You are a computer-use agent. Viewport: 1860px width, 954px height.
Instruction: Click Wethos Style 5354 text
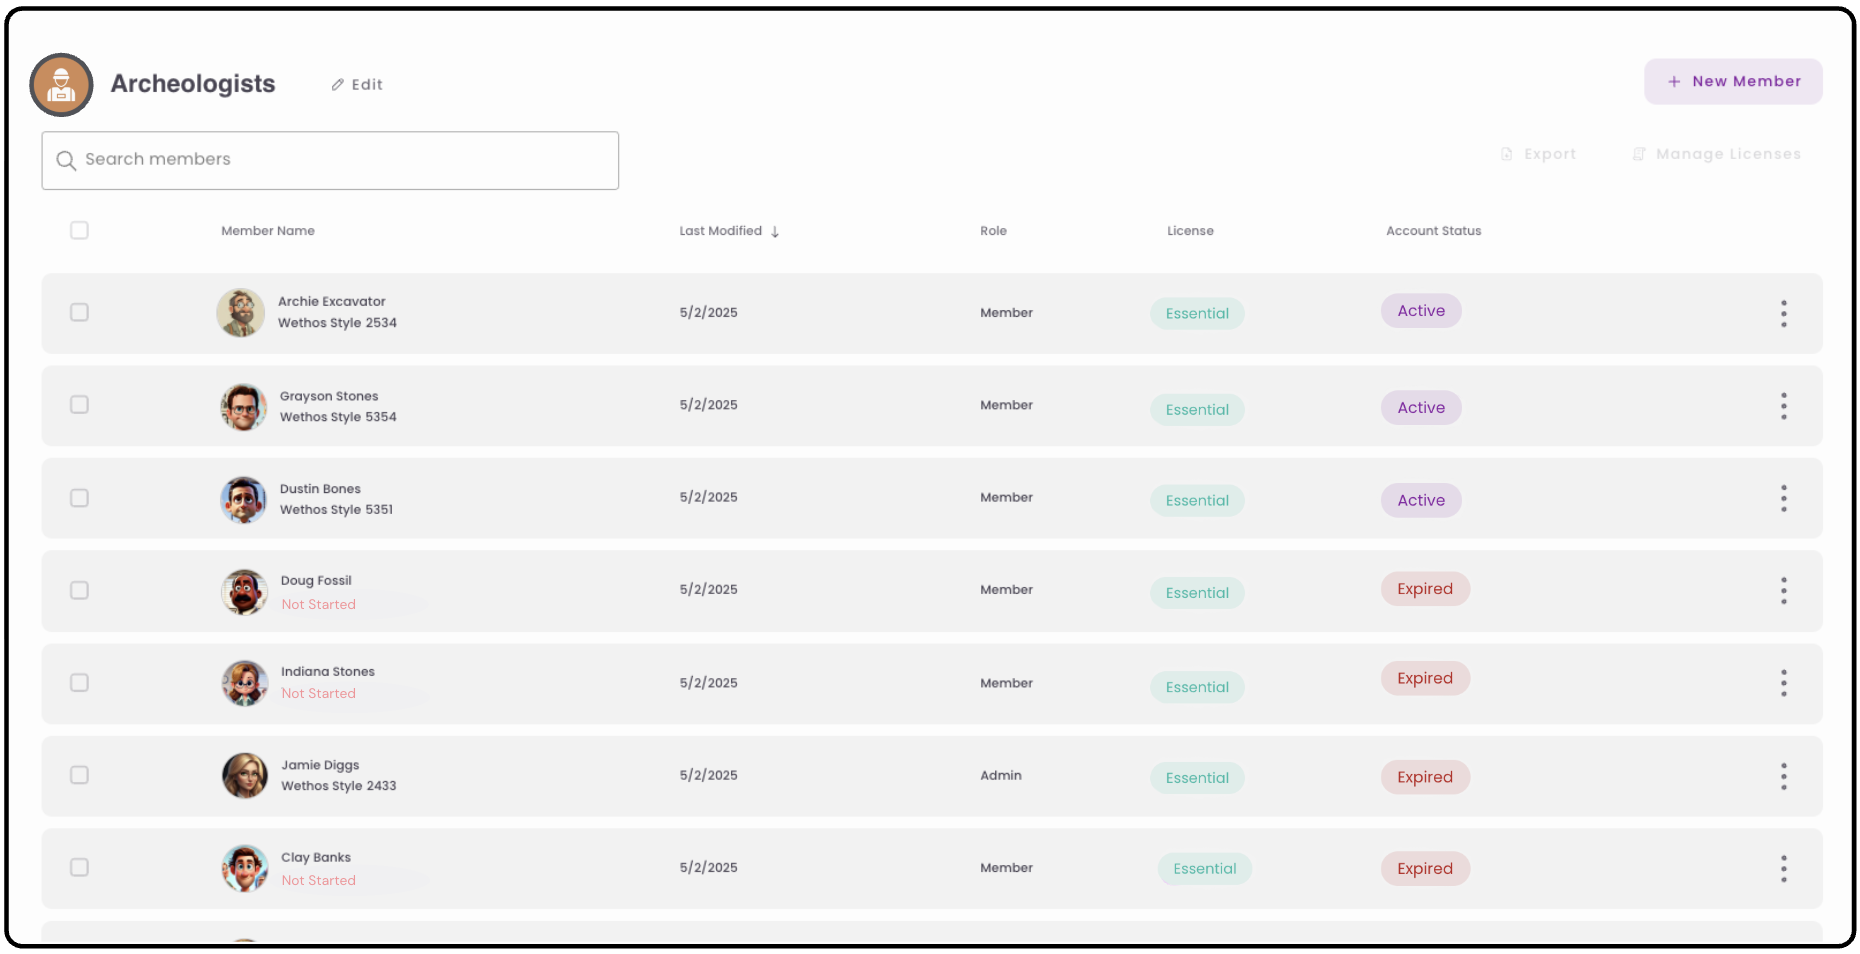pyautogui.click(x=338, y=418)
